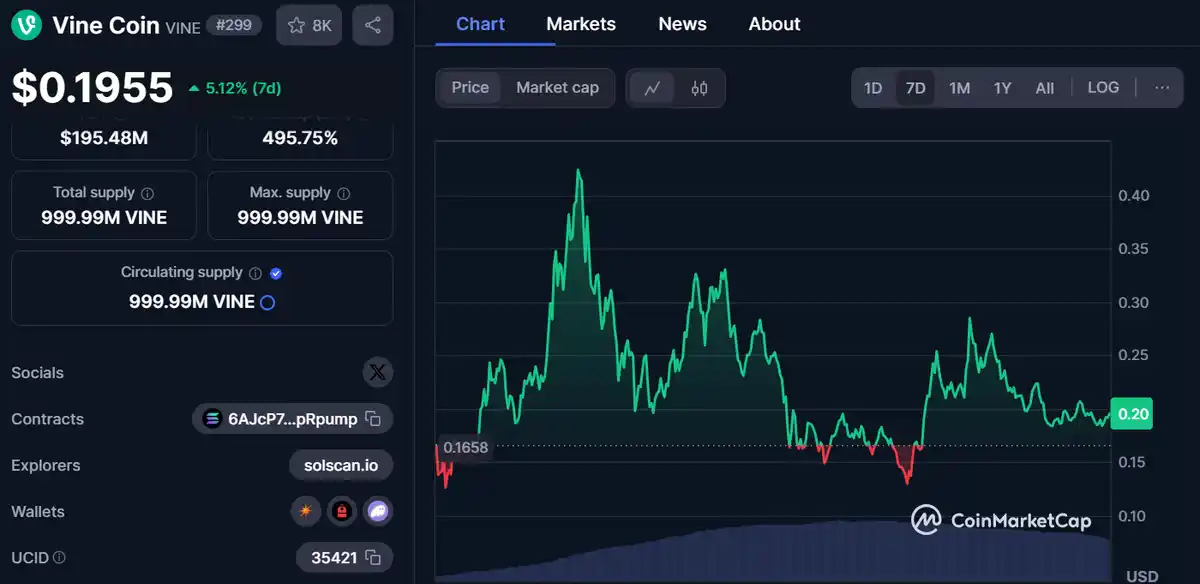This screenshot has width=1200, height=584.
Task: Click the 35421 UCID button
Action: [x=344, y=557]
